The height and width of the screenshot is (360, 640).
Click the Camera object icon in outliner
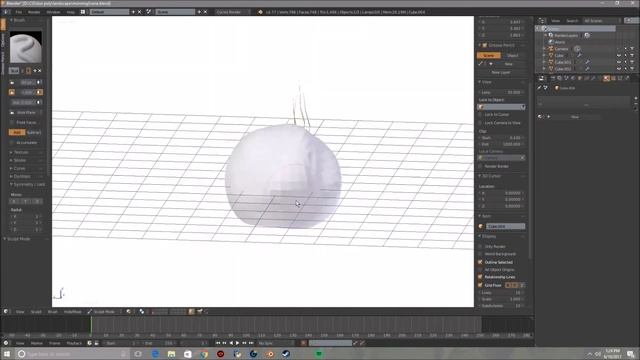[551, 49]
